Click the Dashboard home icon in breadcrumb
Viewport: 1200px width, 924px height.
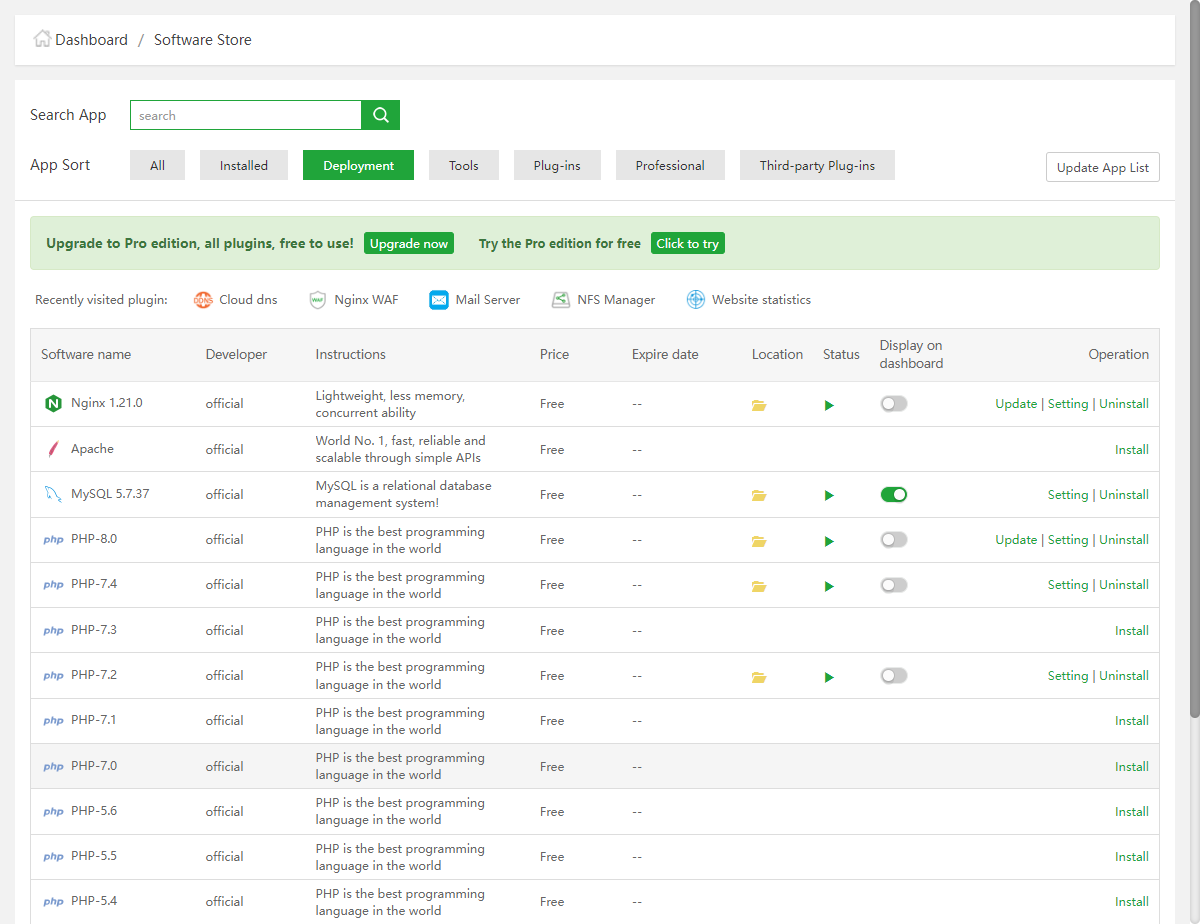[x=42, y=39]
